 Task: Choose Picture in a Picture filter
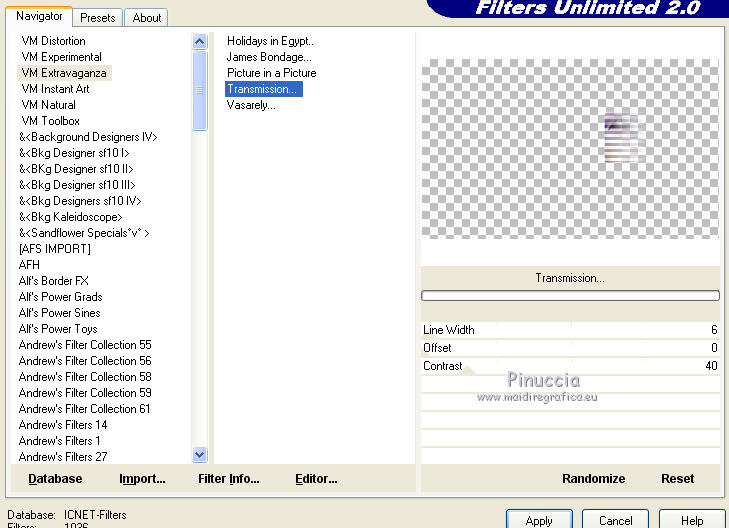tap(272, 73)
